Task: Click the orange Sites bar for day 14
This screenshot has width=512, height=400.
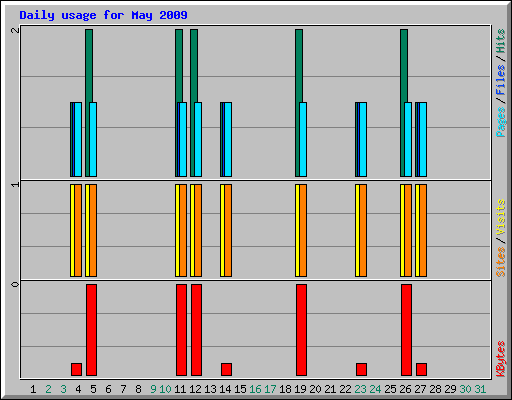Action: coord(228,230)
